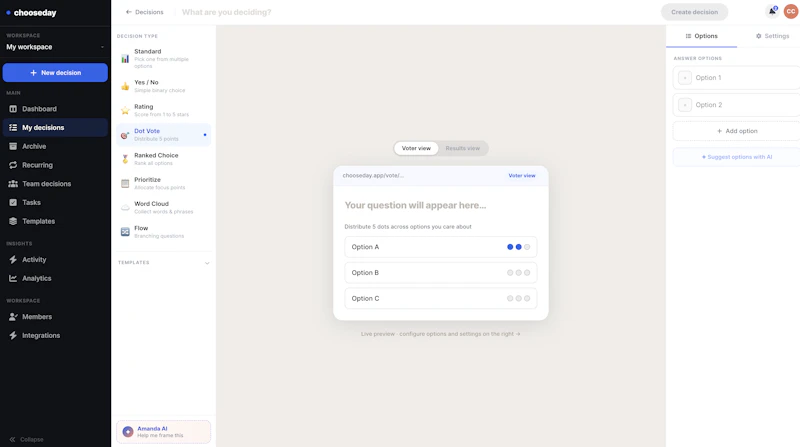Open the Analytics page
Image resolution: width=800 pixels, height=447 pixels.
pyautogui.click(x=55, y=278)
